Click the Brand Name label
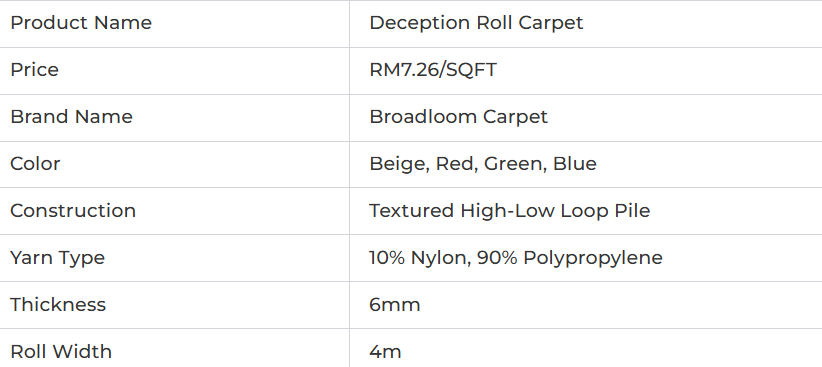 pos(71,116)
